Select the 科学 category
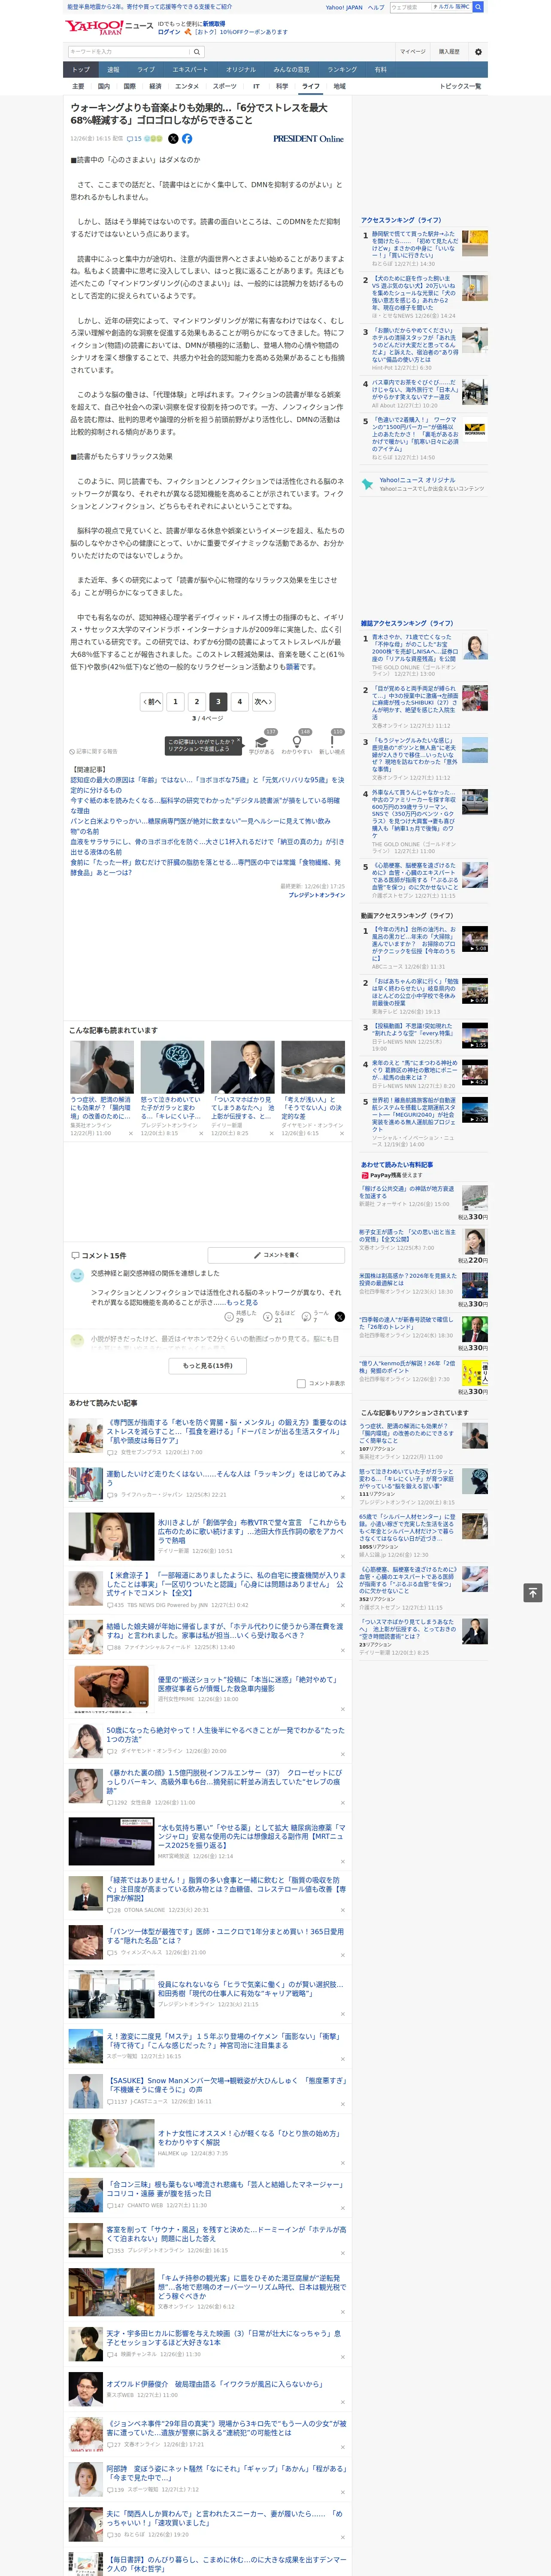Image resolution: width=551 pixels, height=2576 pixels. [x=282, y=86]
